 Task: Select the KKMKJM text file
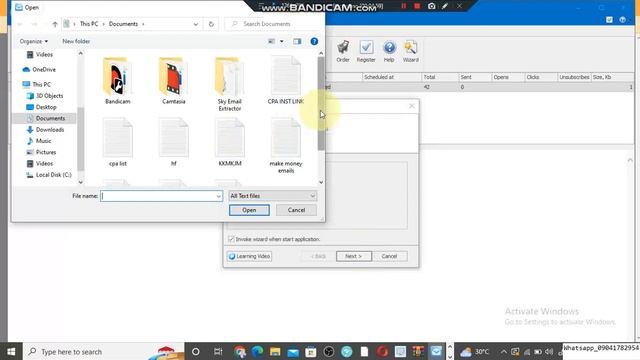(230, 142)
